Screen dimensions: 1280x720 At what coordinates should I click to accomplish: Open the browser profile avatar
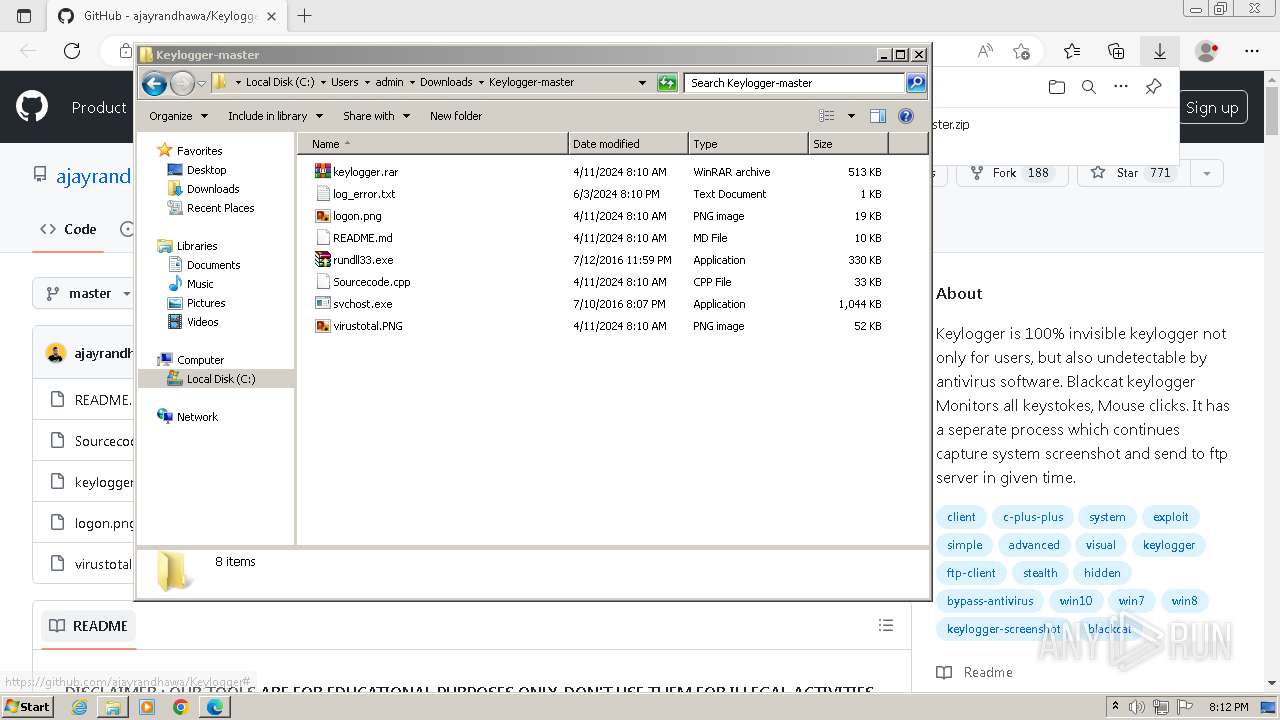click(x=1206, y=51)
